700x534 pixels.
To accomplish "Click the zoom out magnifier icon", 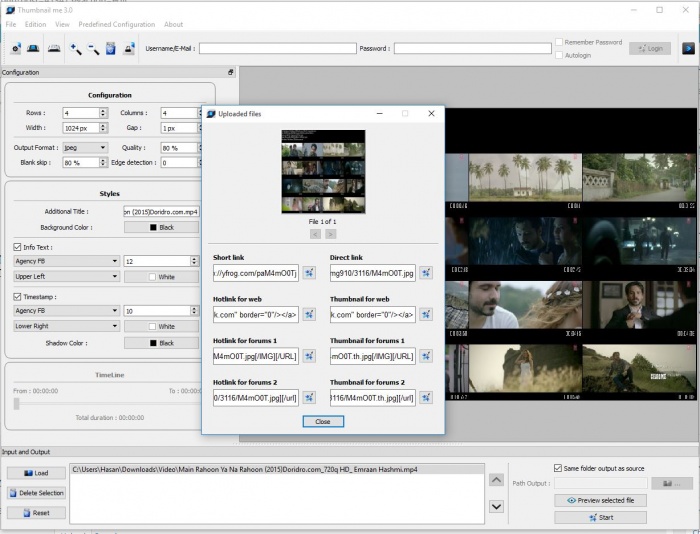I will (x=93, y=48).
